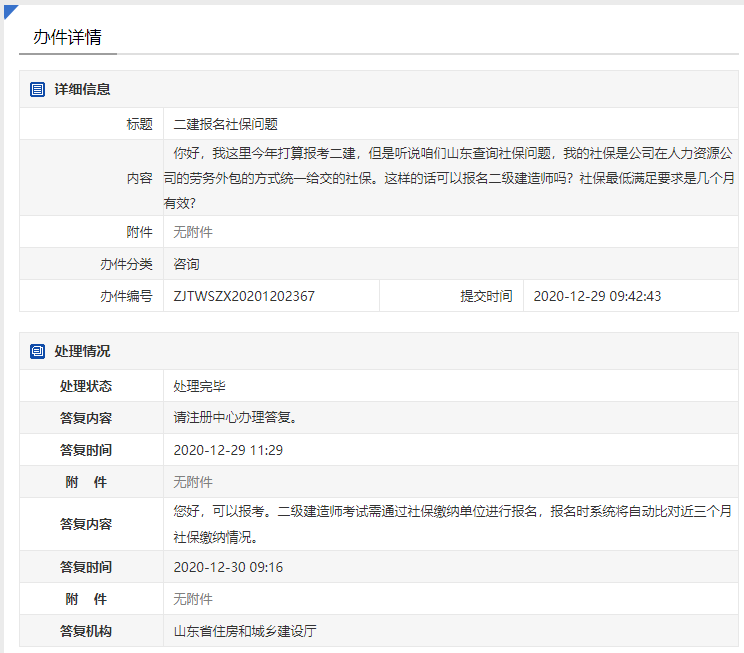Click reply time 2020-12-29 11:29

click(228, 450)
